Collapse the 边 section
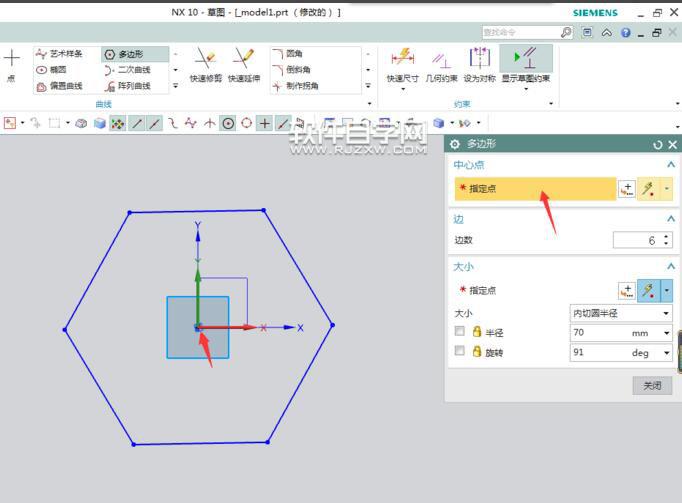 (670, 219)
